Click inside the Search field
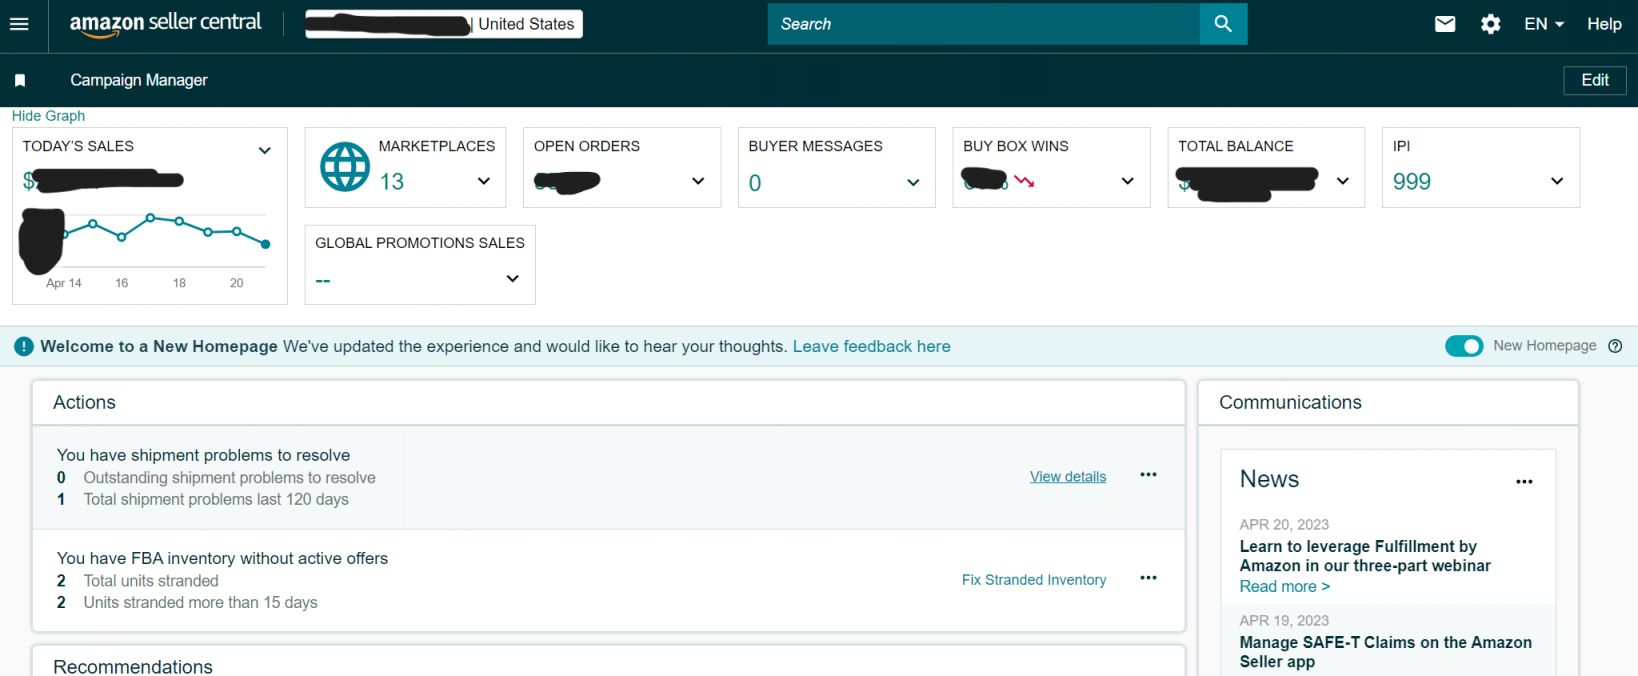This screenshot has width=1638, height=676. (984, 24)
